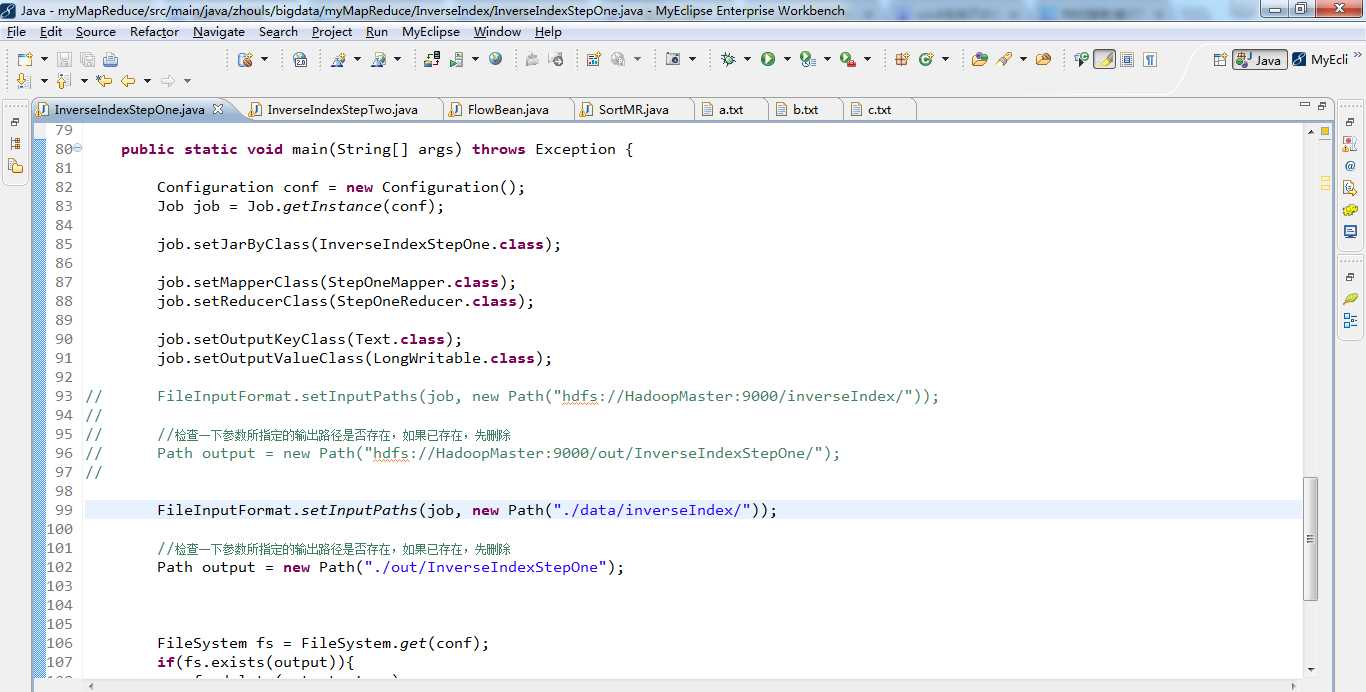
Task: Run the program with green play icon
Action: [768, 60]
